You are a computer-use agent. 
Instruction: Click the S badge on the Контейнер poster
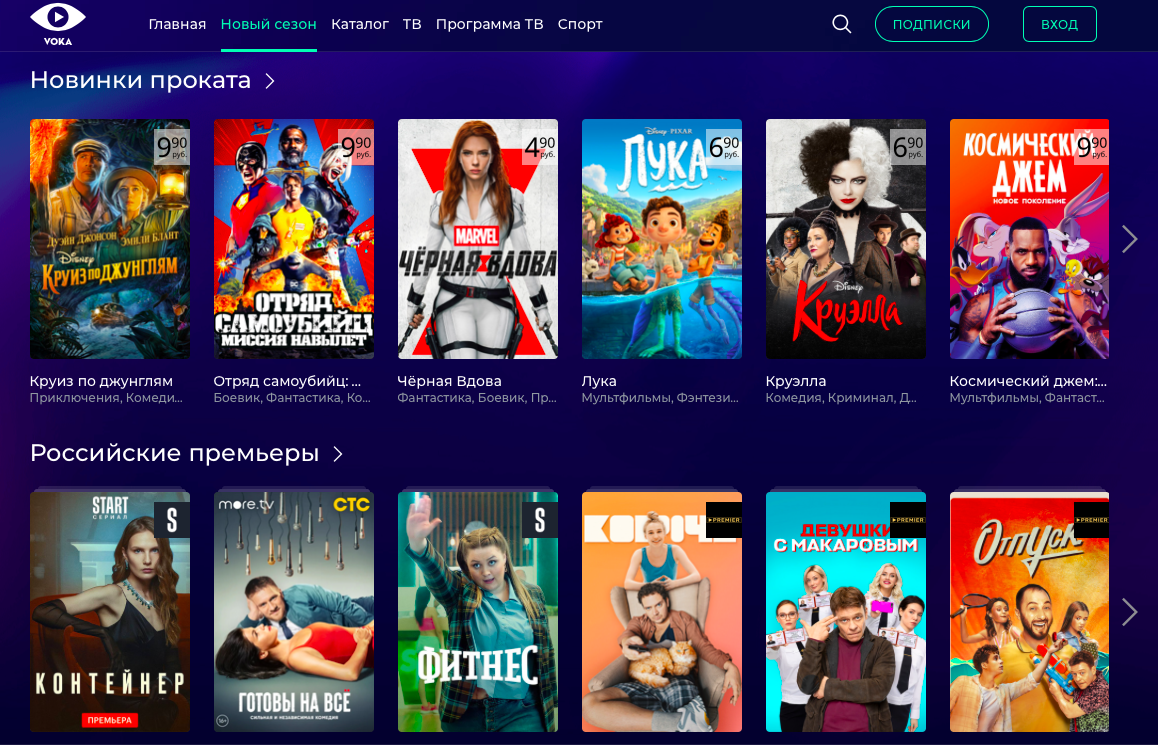(x=172, y=520)
